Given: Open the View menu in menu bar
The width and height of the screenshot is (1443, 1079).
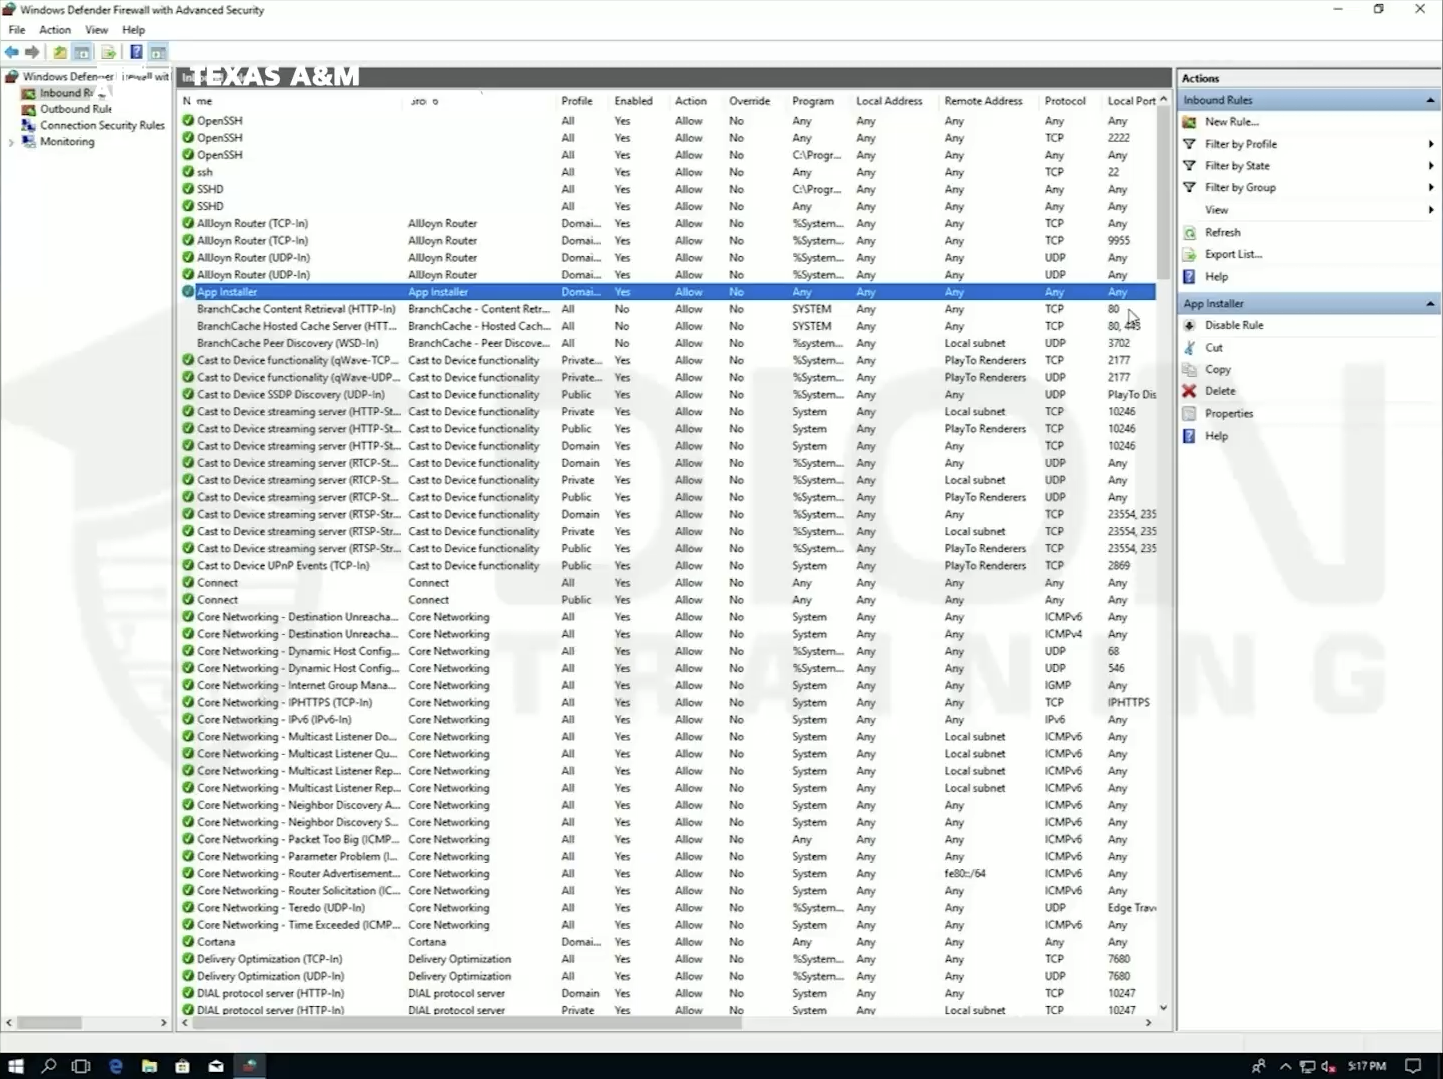Looking at the screenshot, I should [96, 30].
